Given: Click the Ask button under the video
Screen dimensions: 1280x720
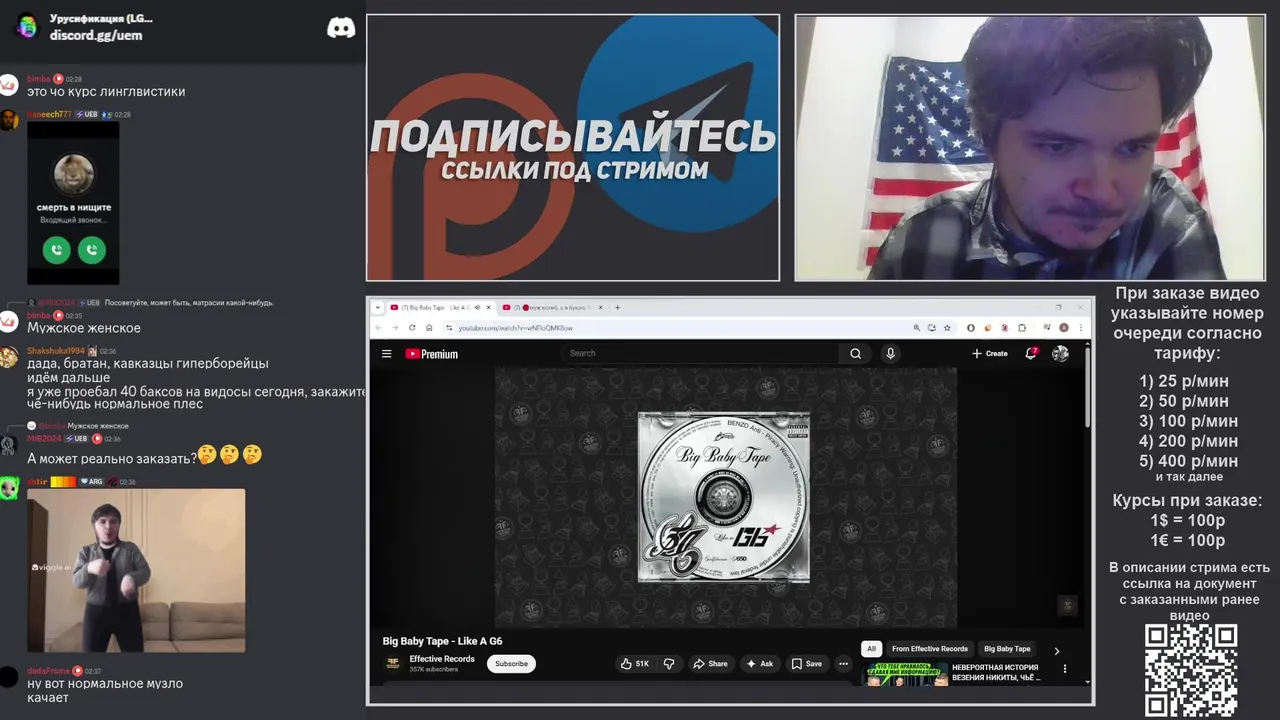Looking at the screenshot, I should pos(760,663).
